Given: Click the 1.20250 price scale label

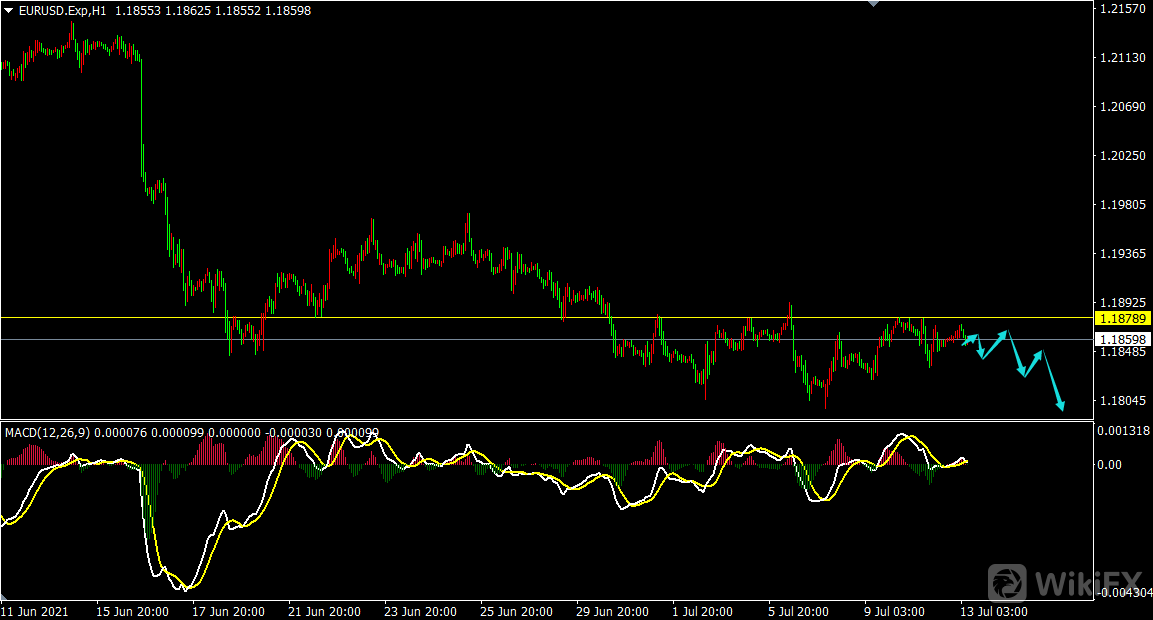Looking at the screenshot, I should [1122, 156].
